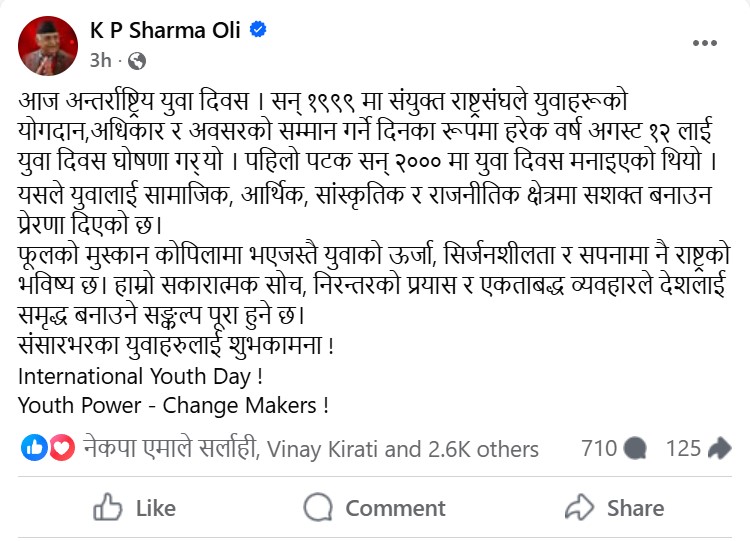The image size is (750, 541).
Task: Click the 3h post timestamp
Action: [100, 61]
